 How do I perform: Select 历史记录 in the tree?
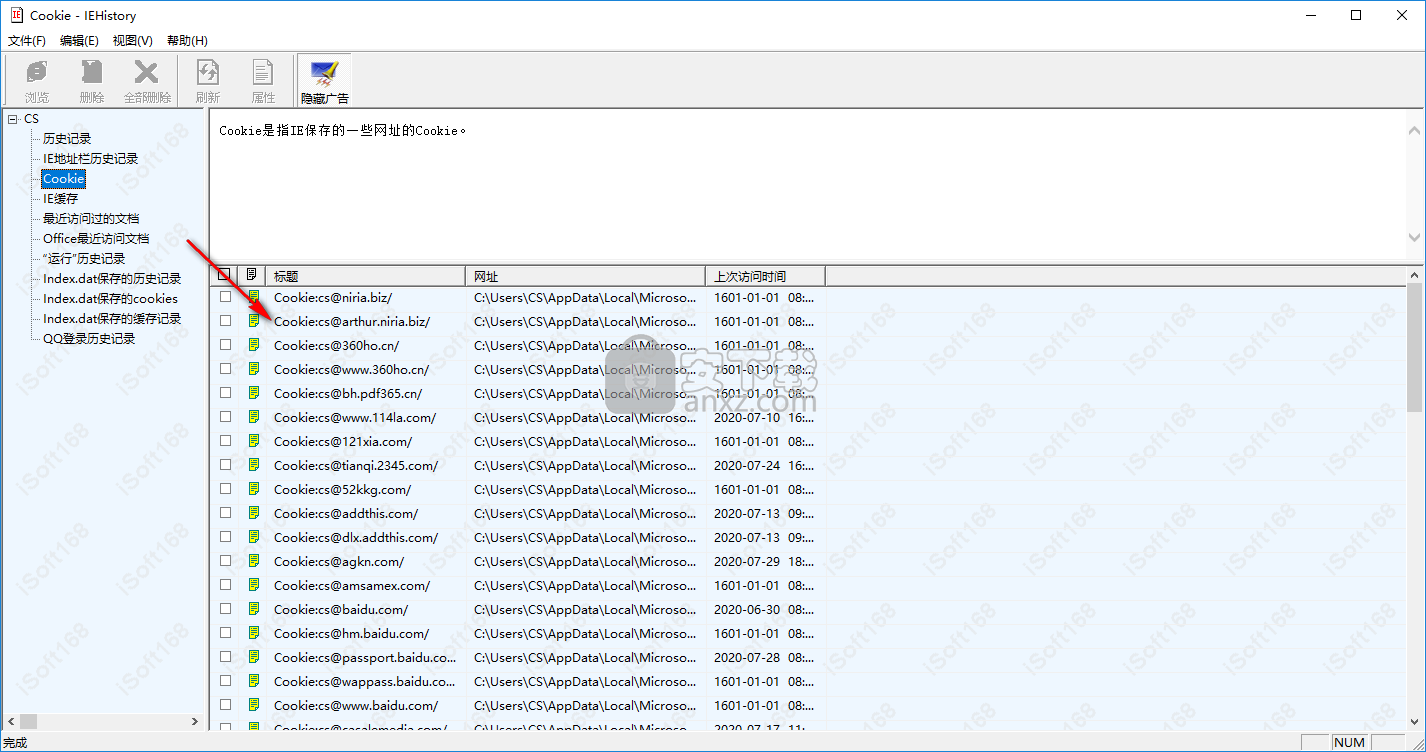[x=67, y=139]
